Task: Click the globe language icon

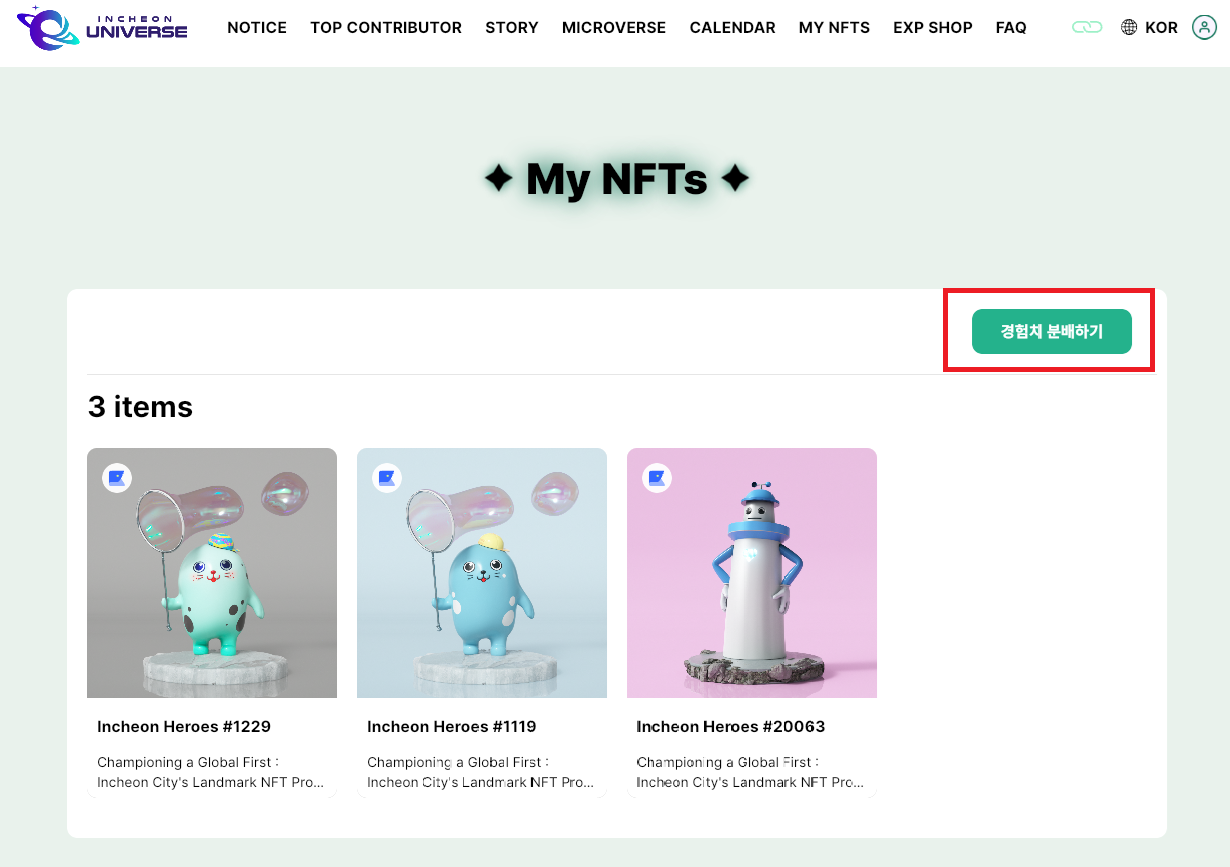Action: click(x=1129, y=28)
